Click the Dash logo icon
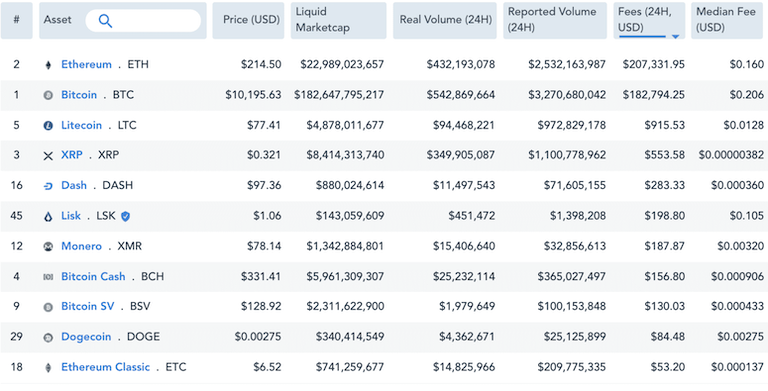 (48, 186)
